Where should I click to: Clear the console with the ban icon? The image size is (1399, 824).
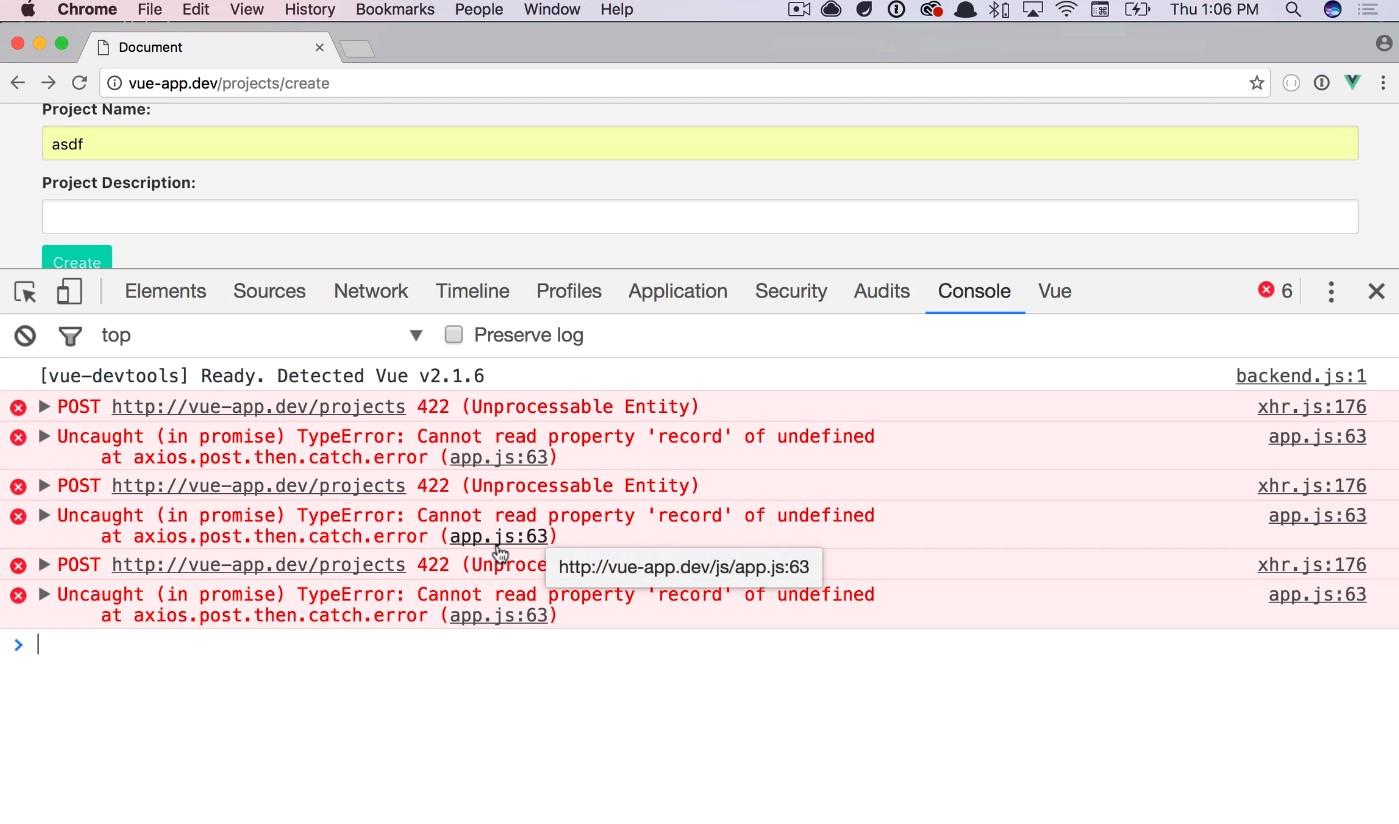pyautogui.click(x=25, y=336)
